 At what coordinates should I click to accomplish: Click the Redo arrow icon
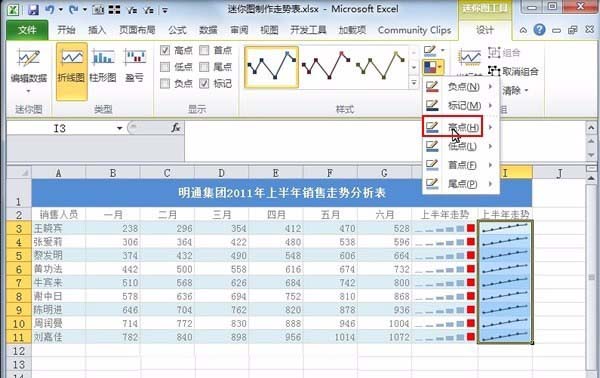[x=73, y=9]
